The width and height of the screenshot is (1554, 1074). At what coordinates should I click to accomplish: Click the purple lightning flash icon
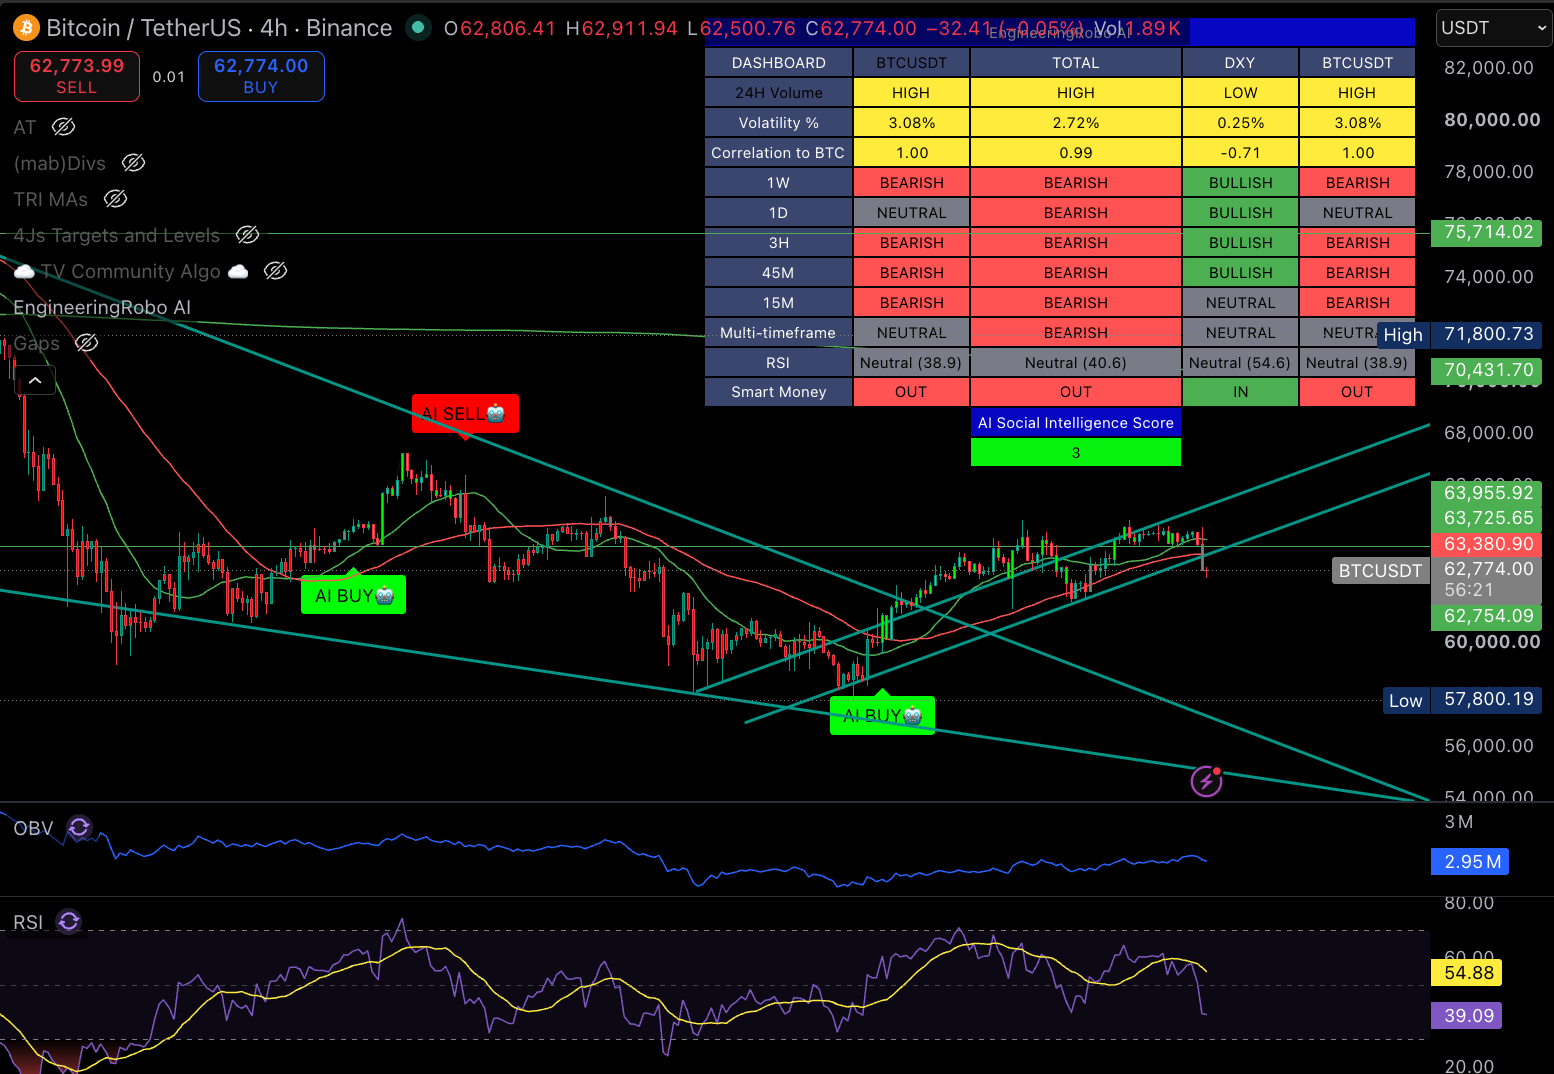[x=1207, y=780]
